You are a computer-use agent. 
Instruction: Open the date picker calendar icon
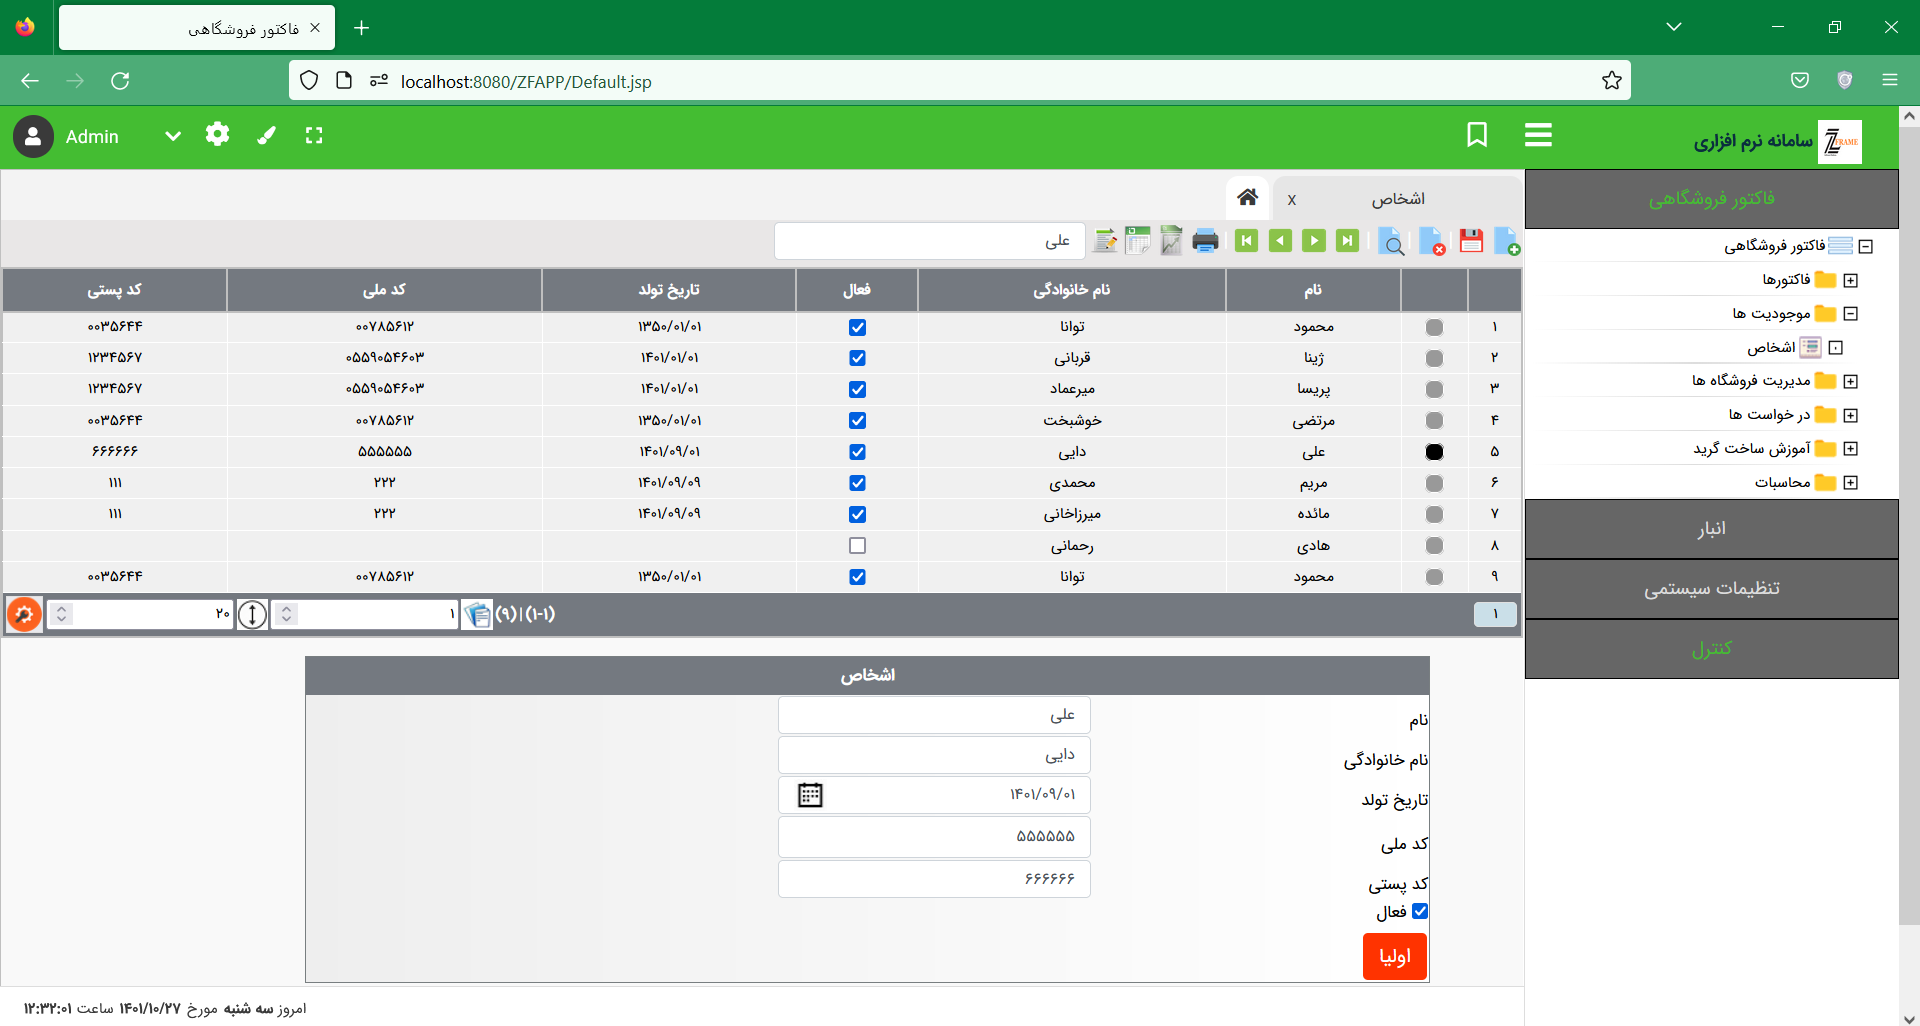click(x=810, y=795)
